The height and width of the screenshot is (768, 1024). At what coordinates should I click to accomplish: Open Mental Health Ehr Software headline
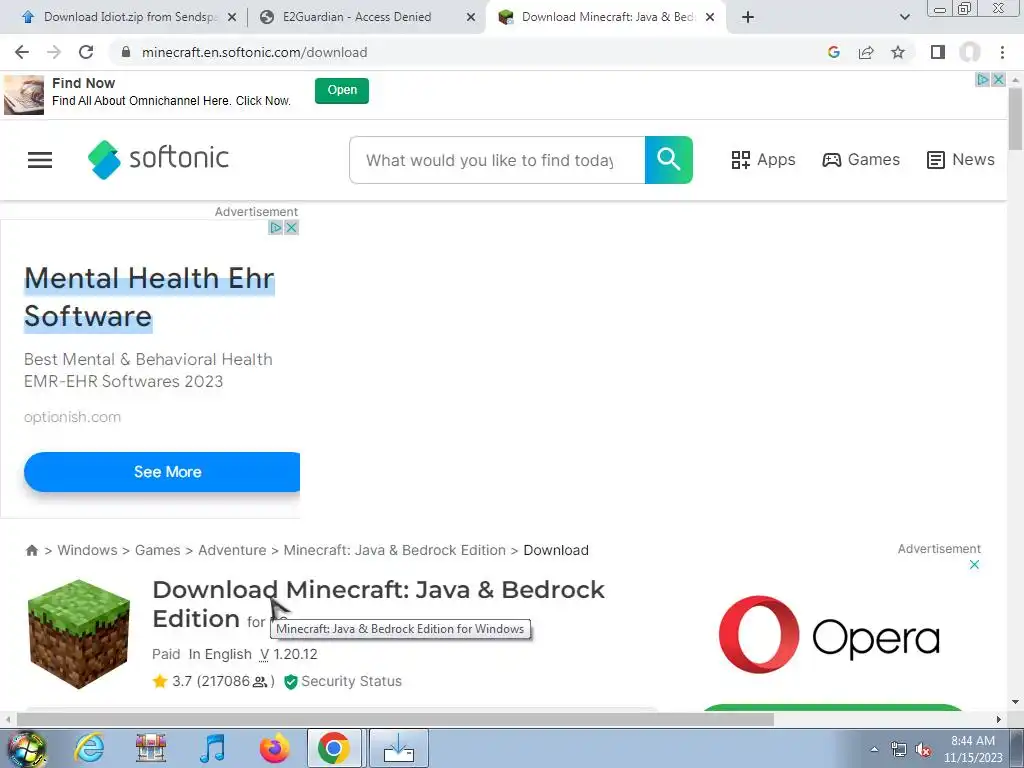tap(149, 297)
